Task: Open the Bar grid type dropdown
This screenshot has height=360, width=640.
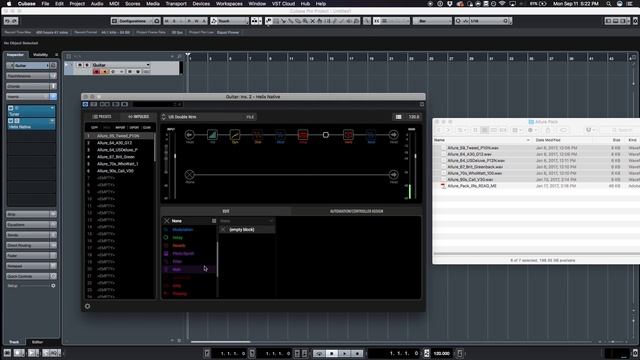Action: pos(433,21)
